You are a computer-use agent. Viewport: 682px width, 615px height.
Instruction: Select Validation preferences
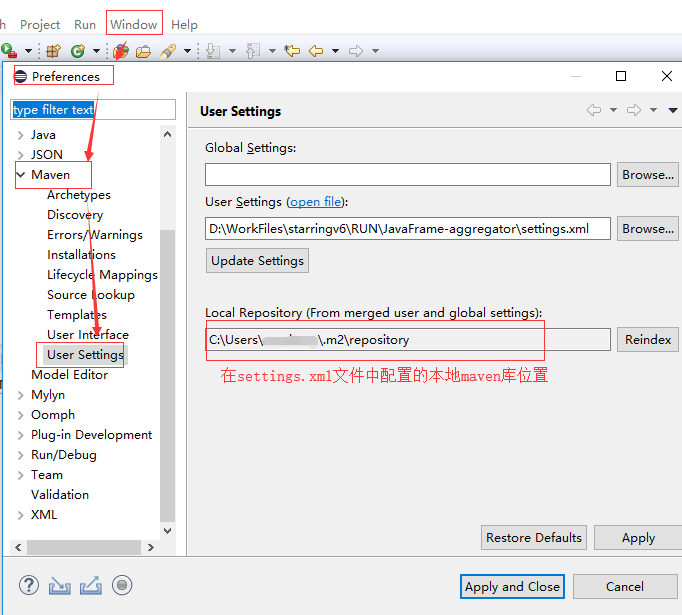[x=60, y=495]
